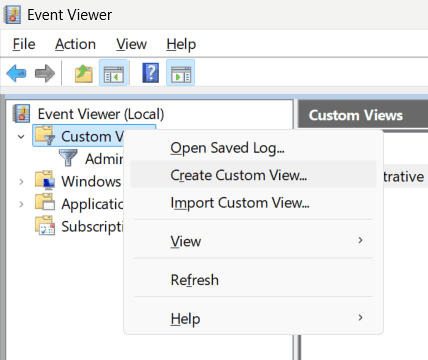Open the File menu

[x=24, y=44]
